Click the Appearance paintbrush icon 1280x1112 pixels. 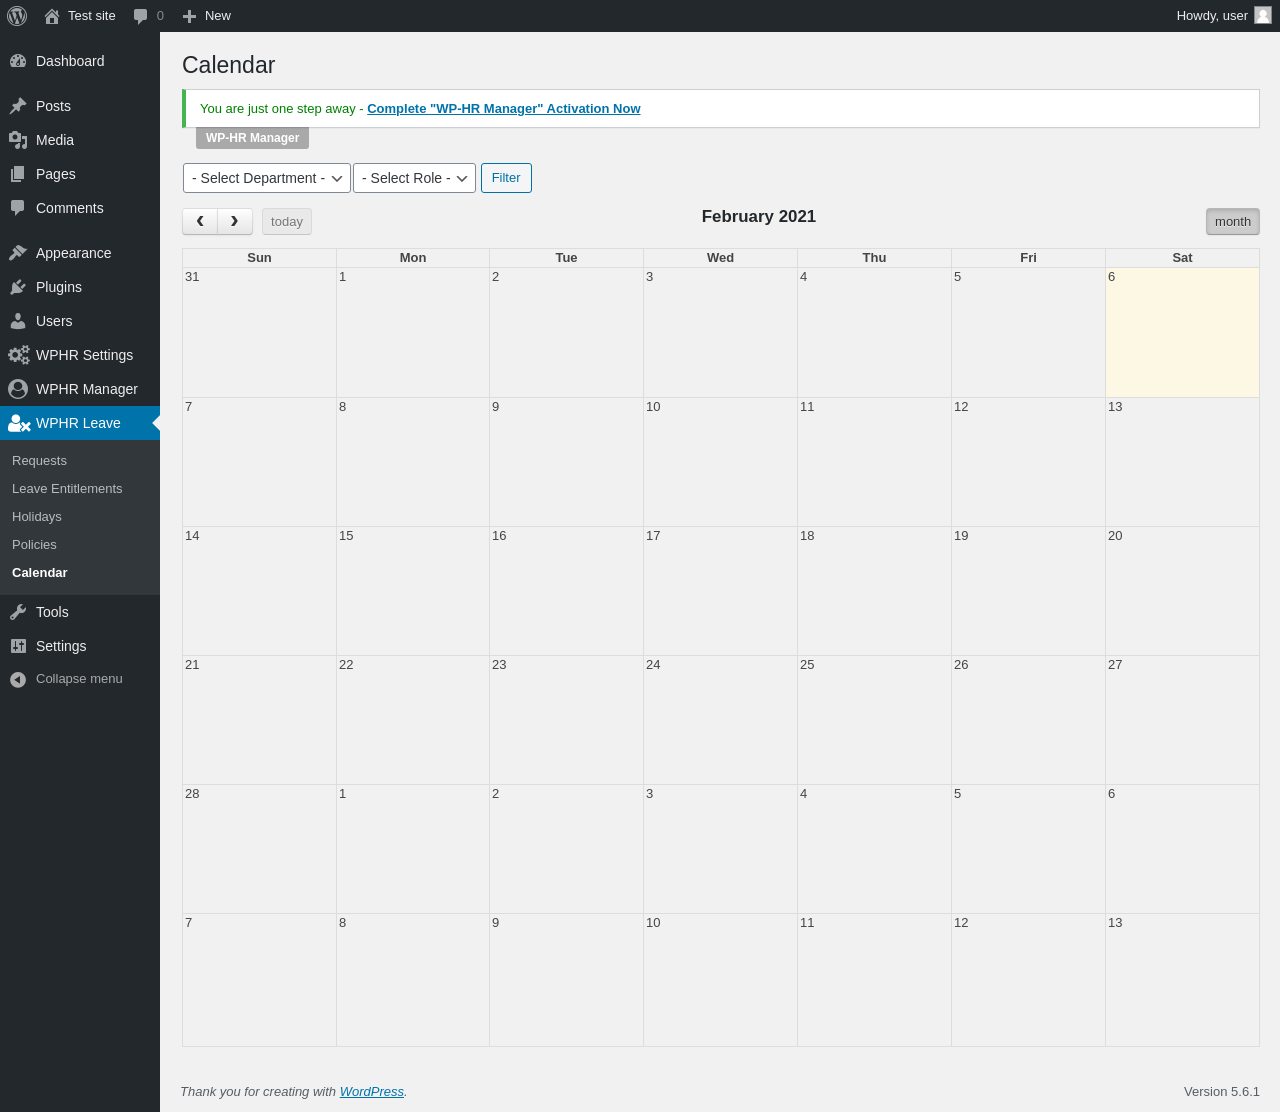[x=18, y=253]
